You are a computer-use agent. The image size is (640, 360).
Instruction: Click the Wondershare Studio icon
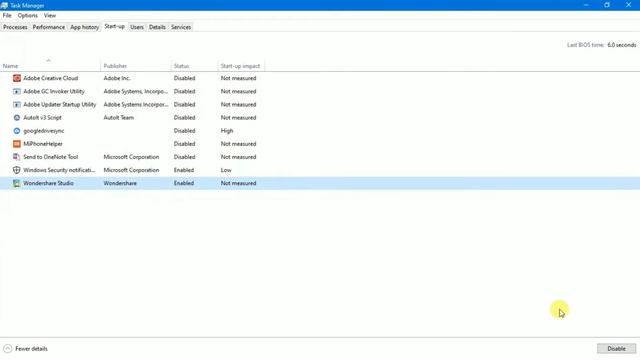17,183
